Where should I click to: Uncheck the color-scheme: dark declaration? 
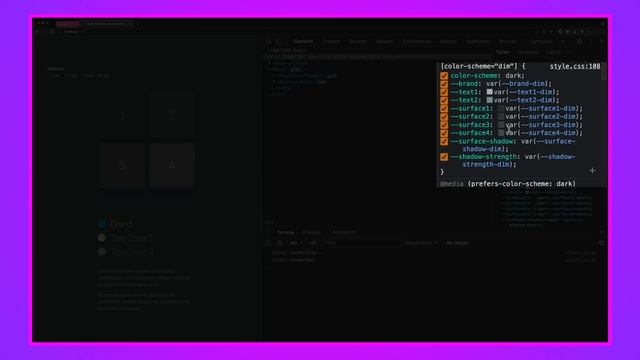pos(444,76)
